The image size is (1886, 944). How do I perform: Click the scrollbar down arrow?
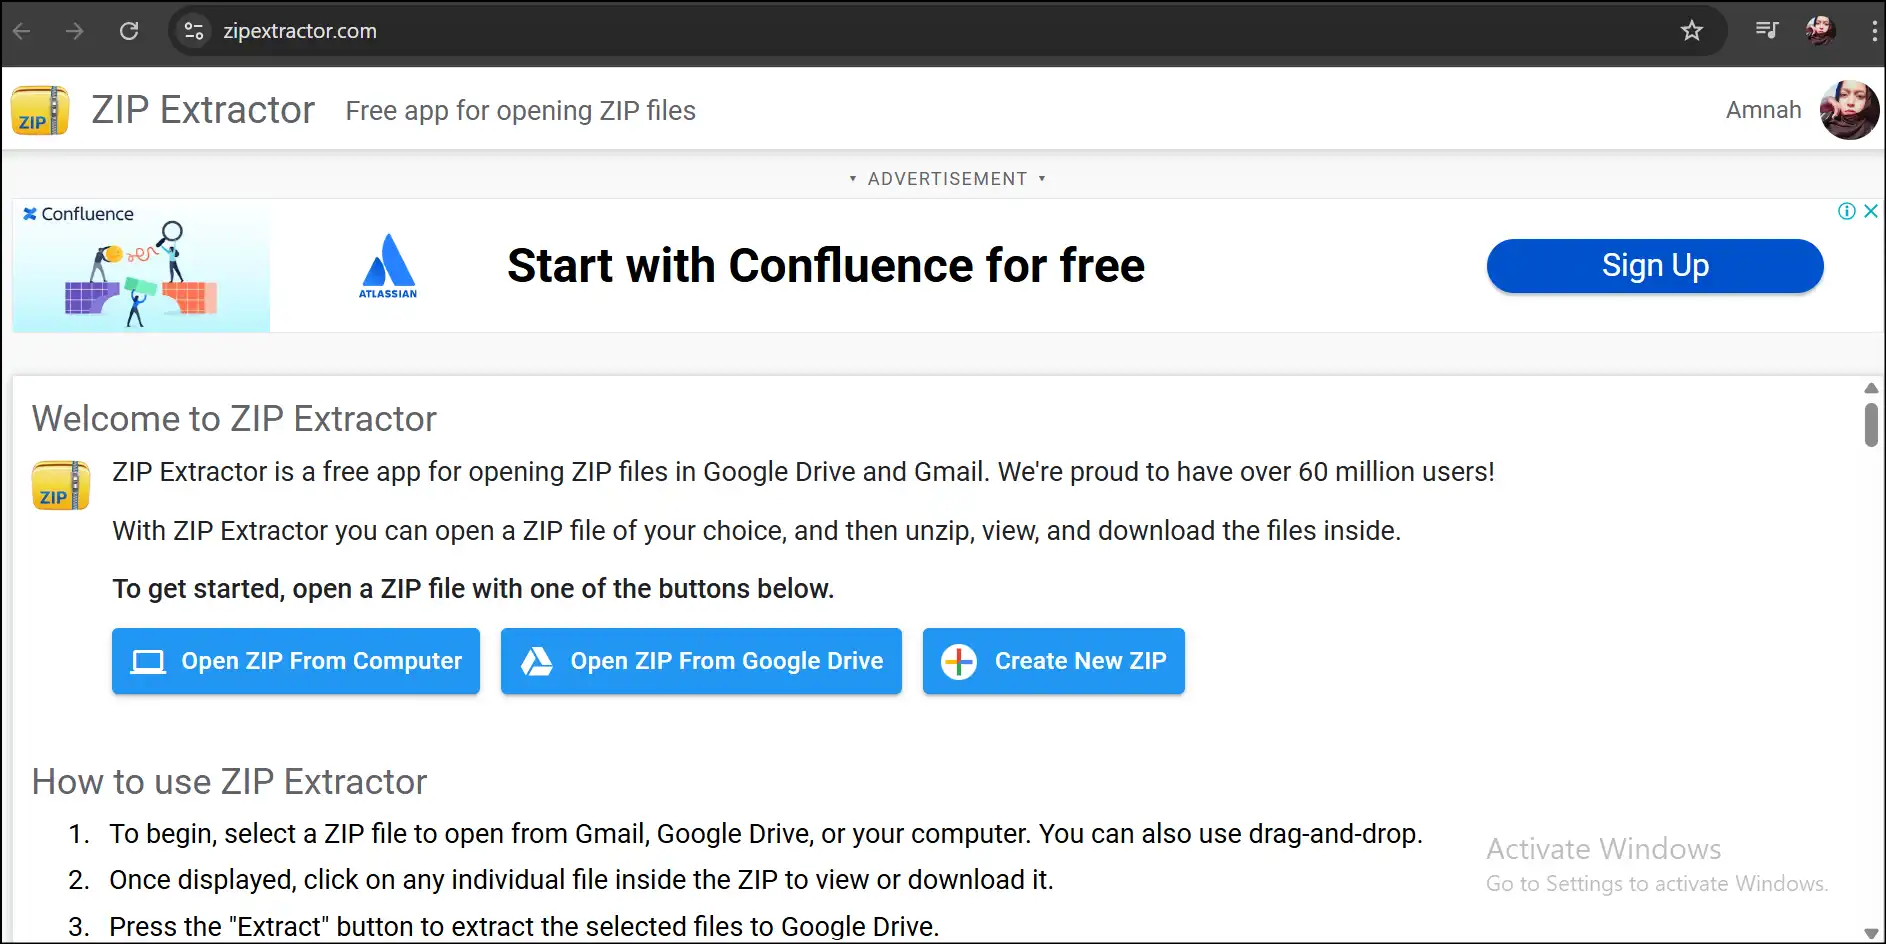(1871, 933)
